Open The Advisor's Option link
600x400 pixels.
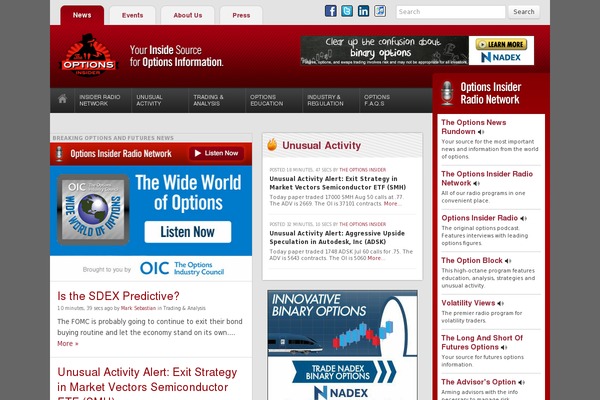click(478, 382)
